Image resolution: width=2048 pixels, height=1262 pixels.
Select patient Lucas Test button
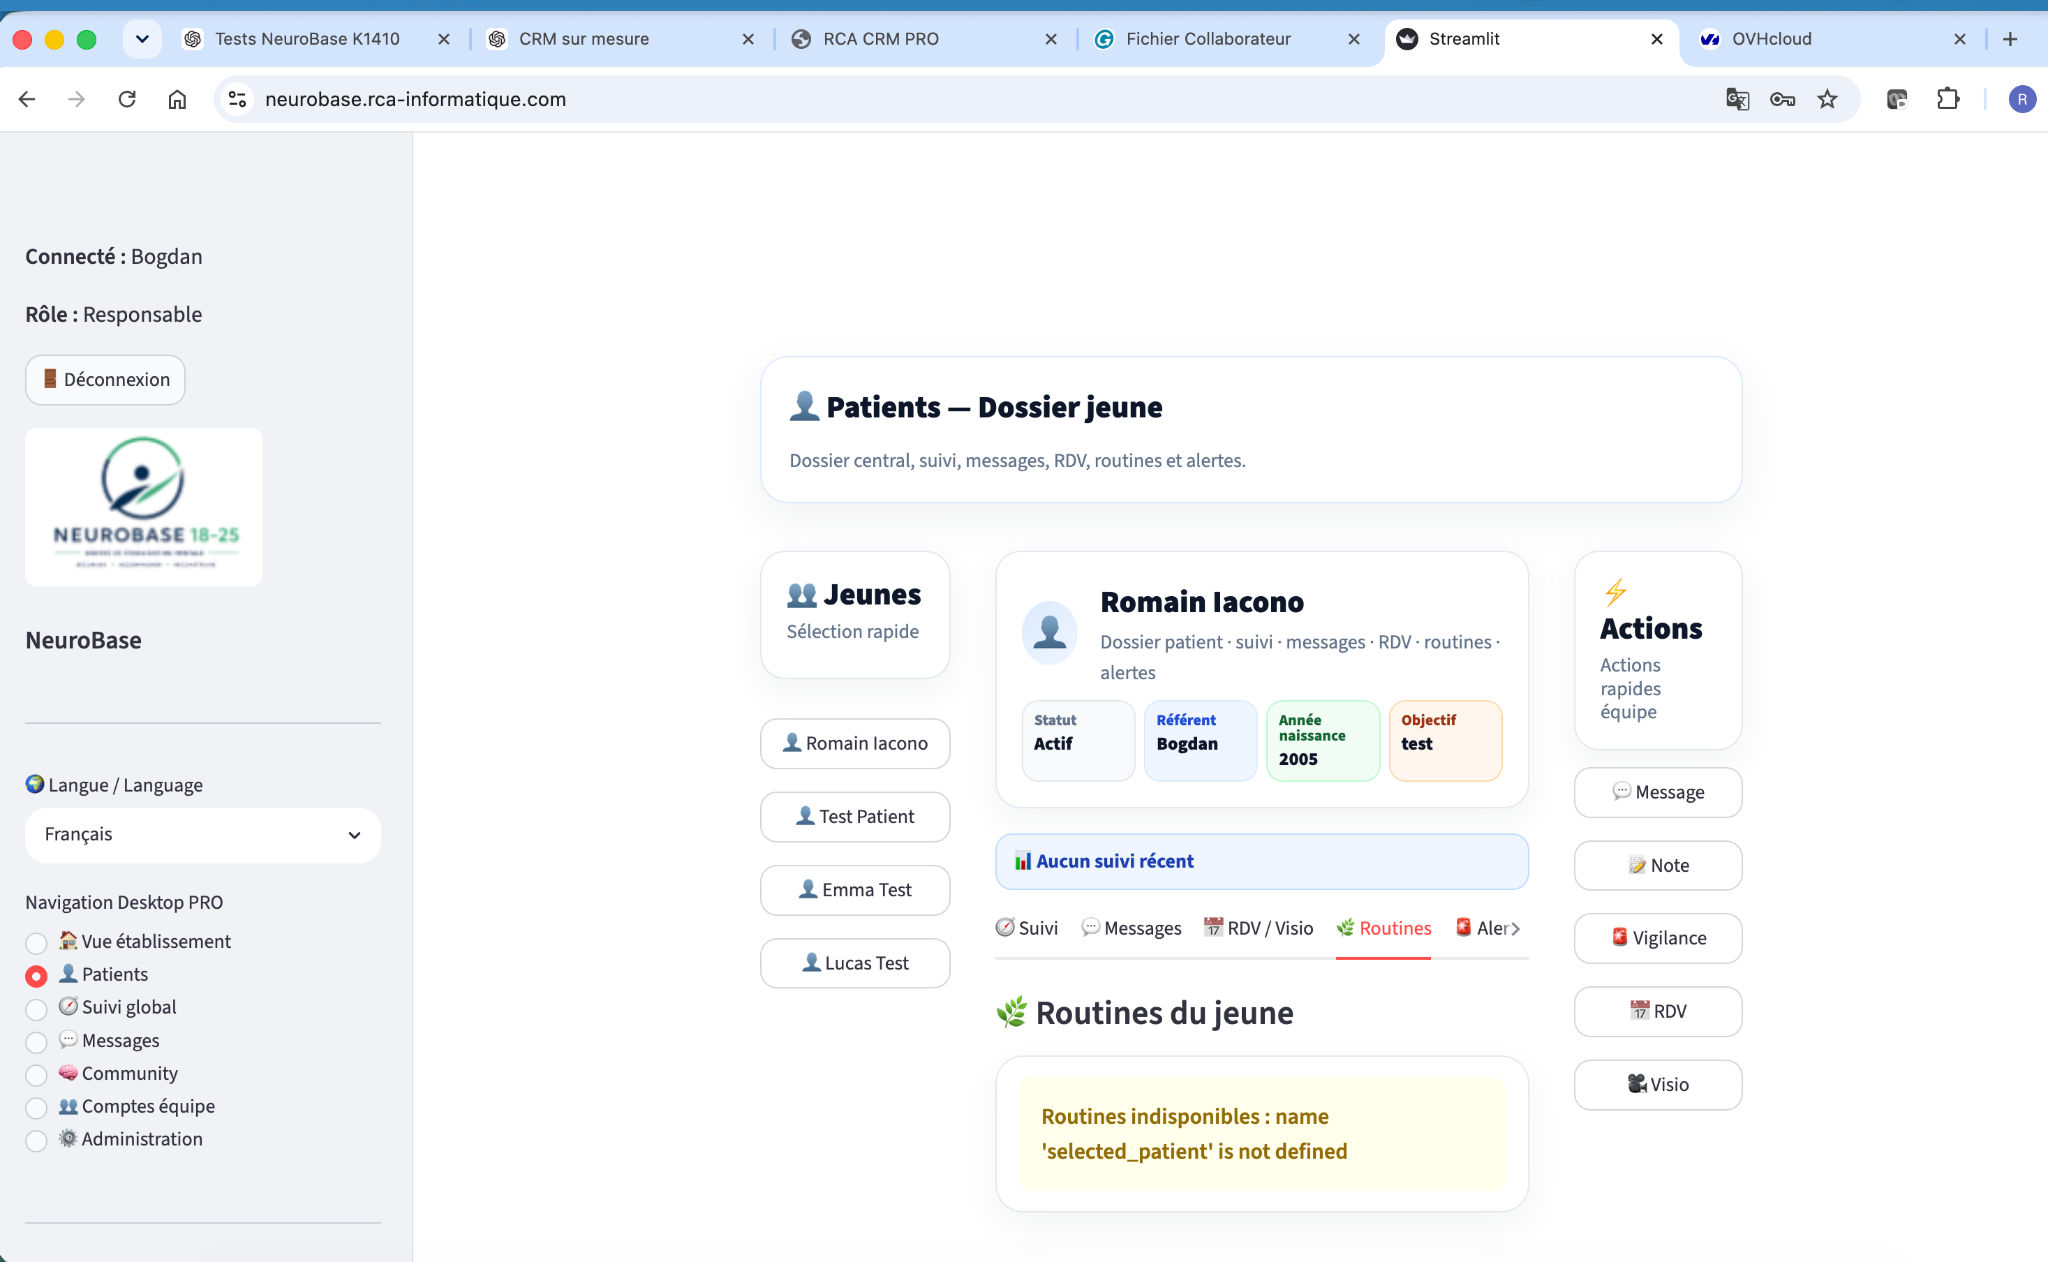point(855,963)
